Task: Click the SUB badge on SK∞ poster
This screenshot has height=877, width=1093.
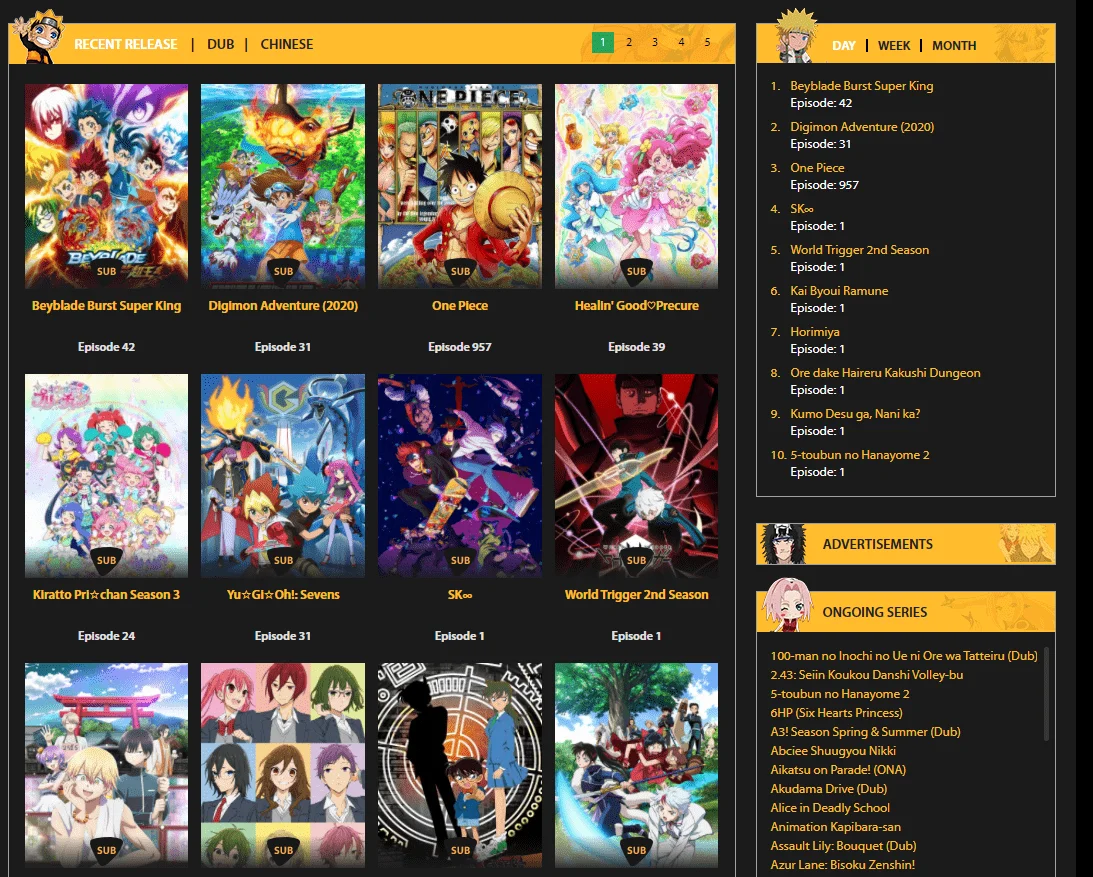Action: [460, 560]
